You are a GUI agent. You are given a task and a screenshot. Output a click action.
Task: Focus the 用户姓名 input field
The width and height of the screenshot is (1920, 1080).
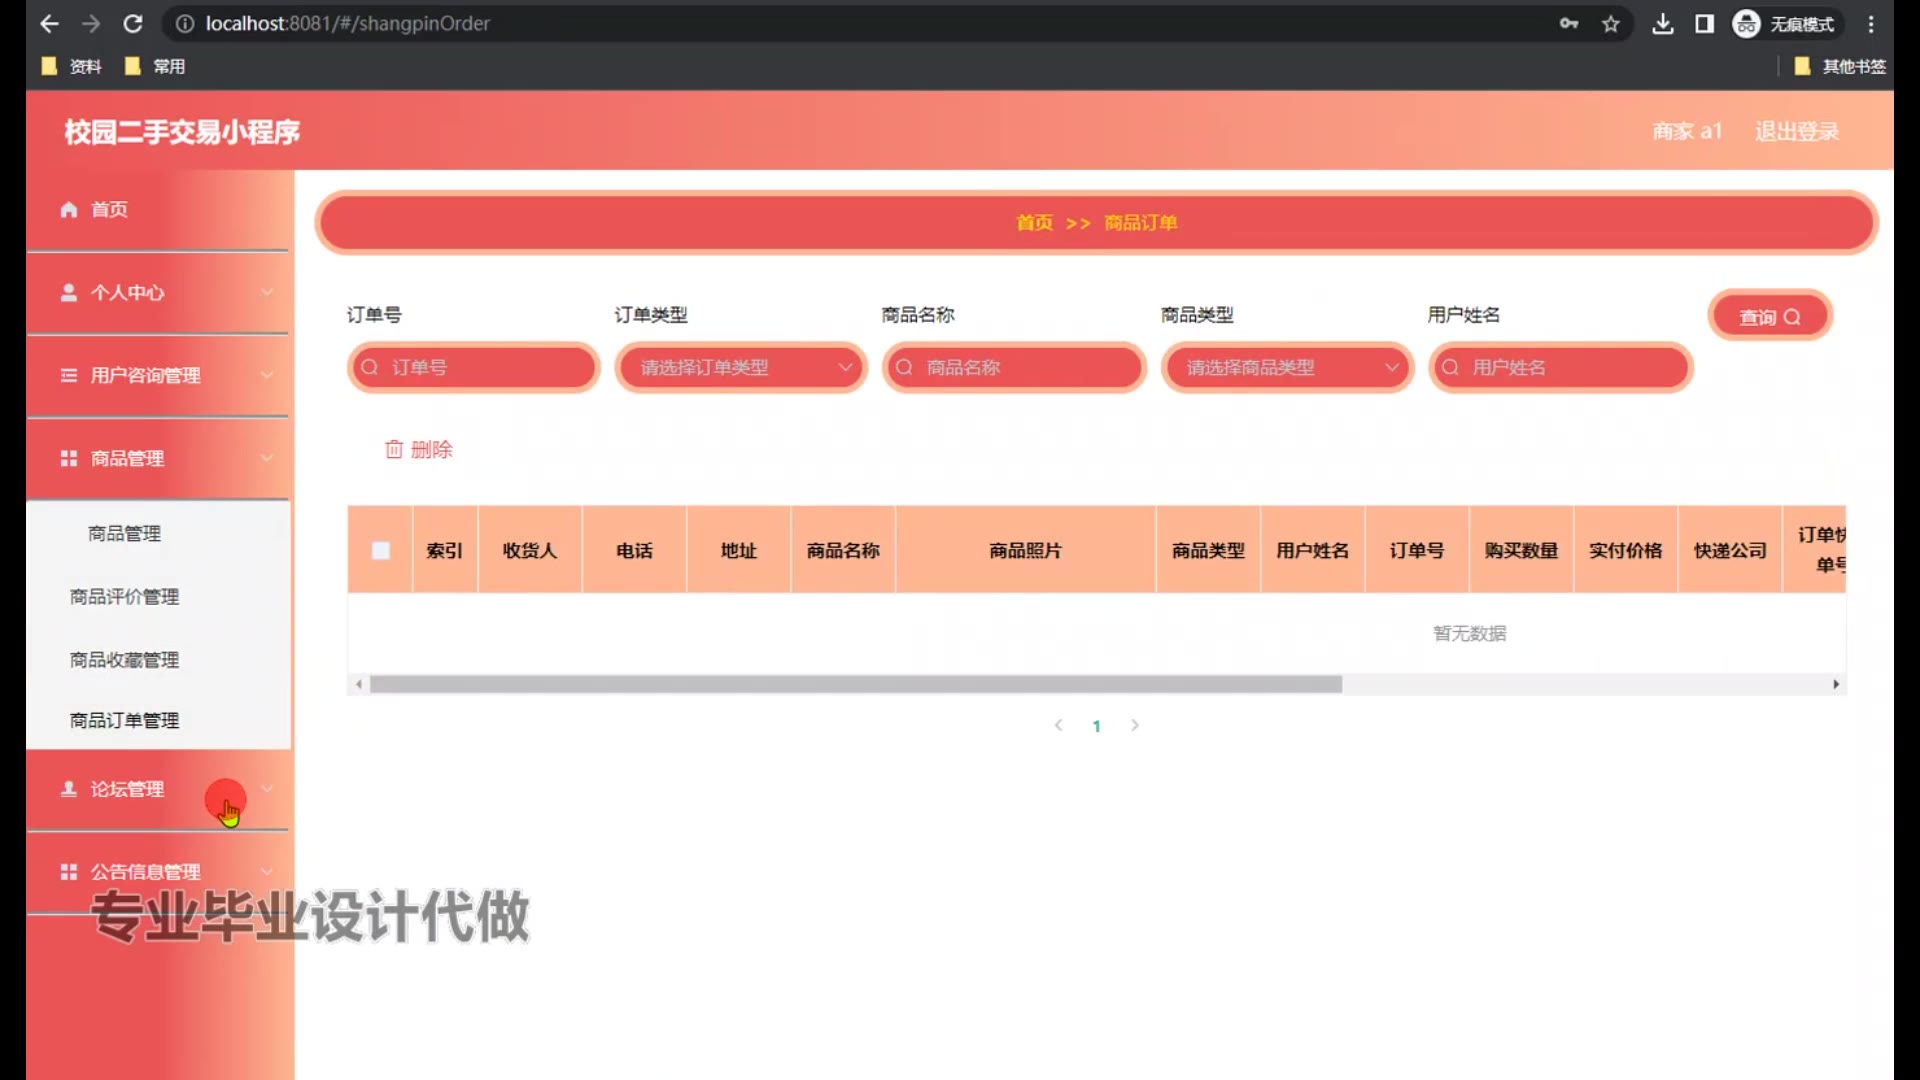[x=1560, y=367]
